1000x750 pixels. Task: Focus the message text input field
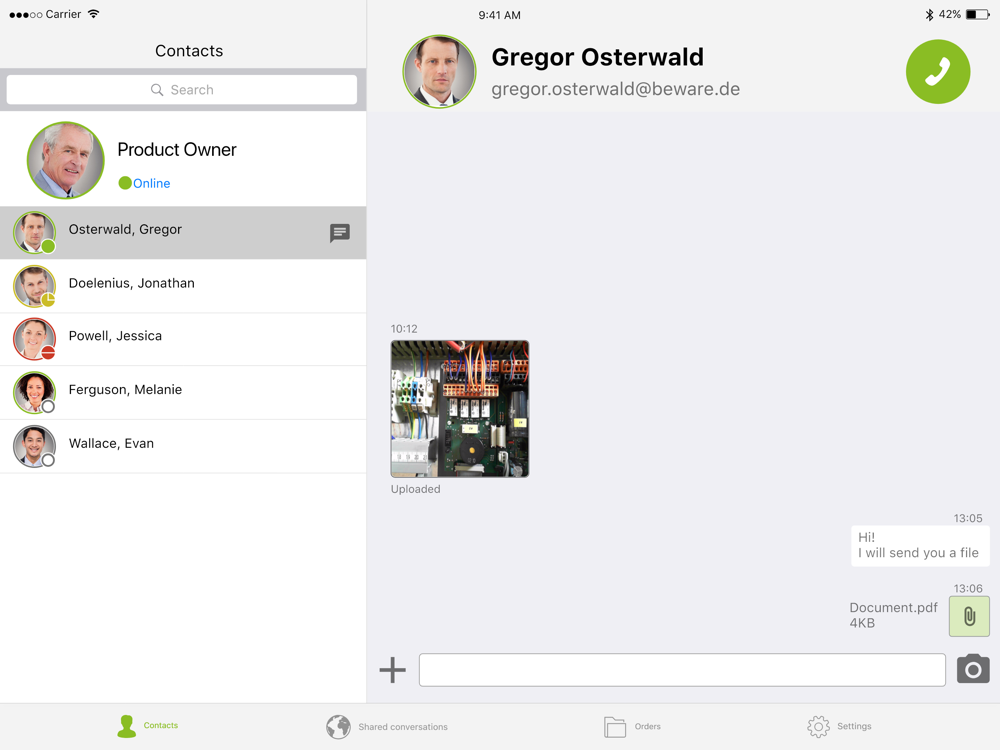[x=682, y=670]
